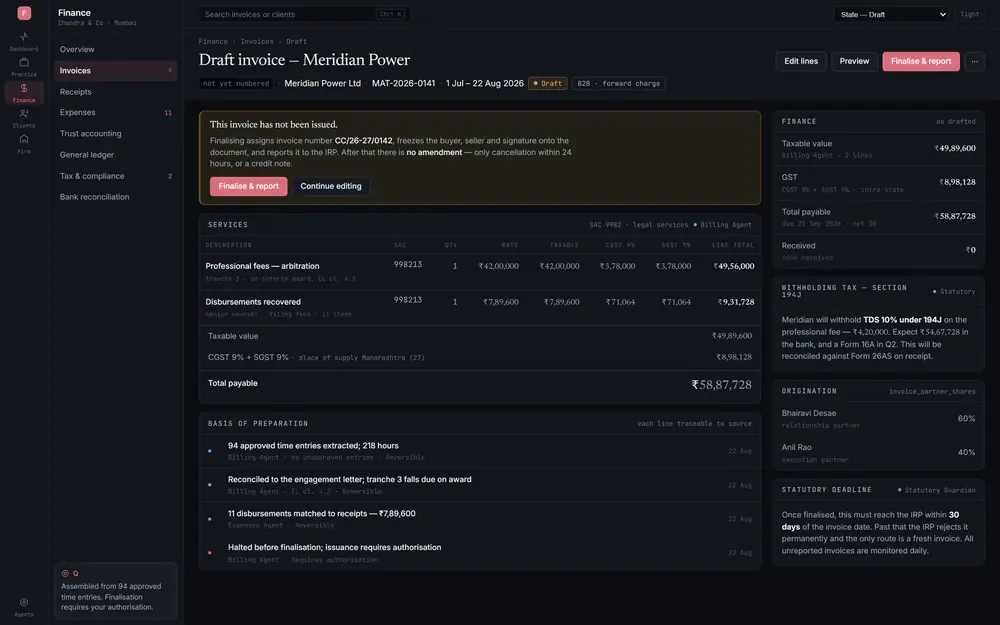
Task: Open the Practice briefcase icon
Action: point(24,66)
